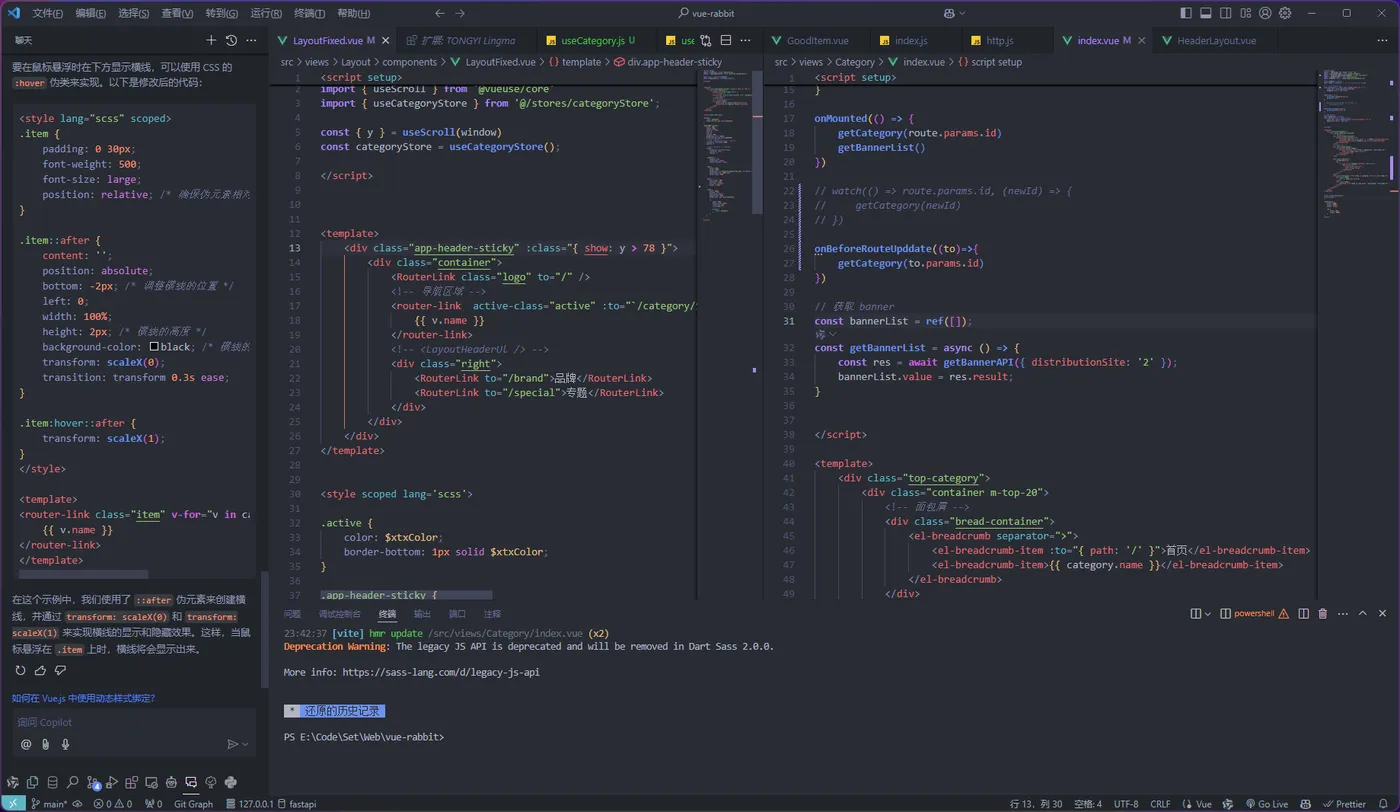Image resolution: width=1400 pixels, height=812 pixels.
Task: Give thumbs down to Copilot answer
Action: (60, 671)
